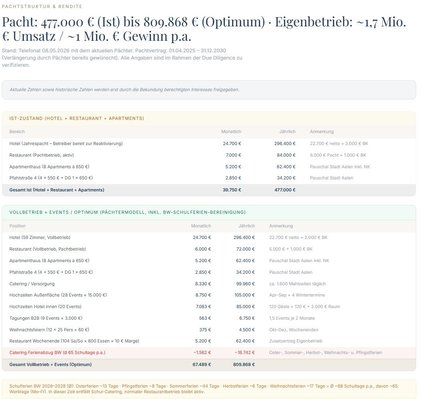Select the Hochzeiten Außenfläche row
The height and width of the screenshot is (400, 422).
click(x=209, y=295)
